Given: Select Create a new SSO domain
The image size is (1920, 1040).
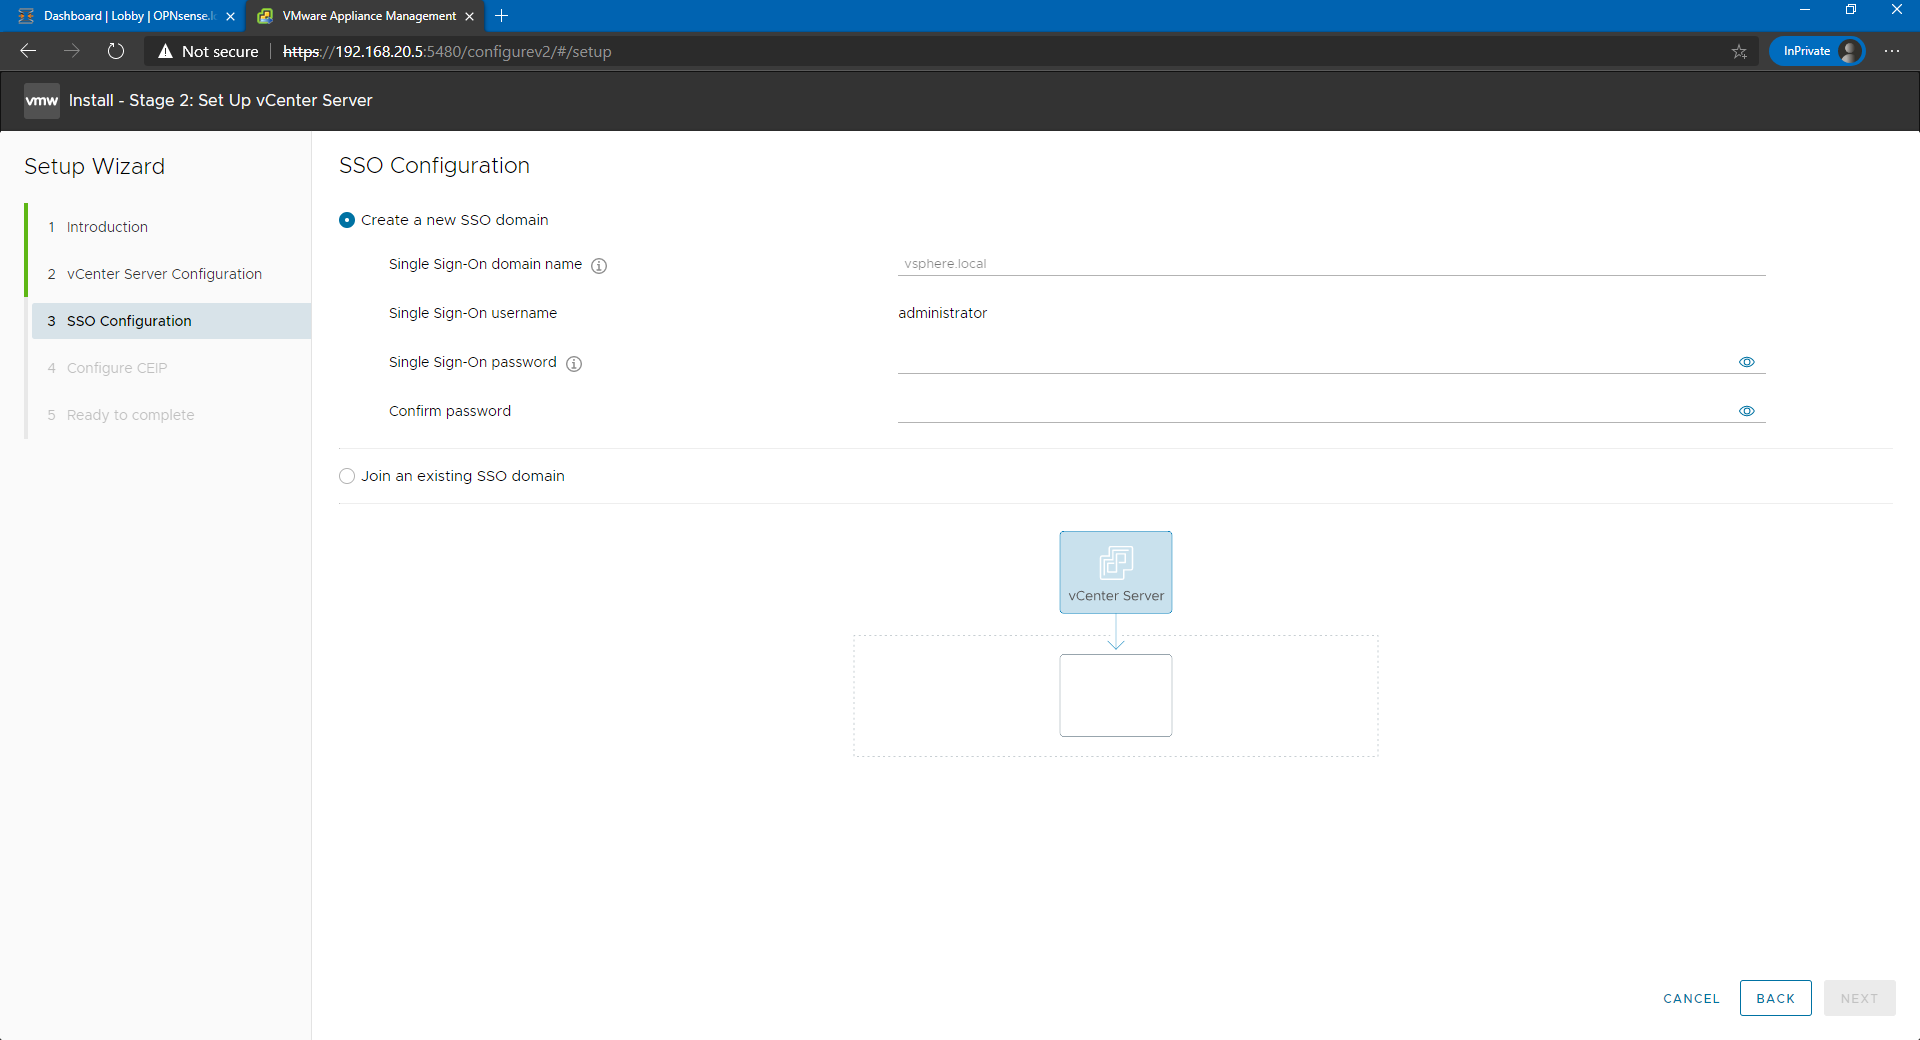Looking at the screenshot, I should pos(347,220).
